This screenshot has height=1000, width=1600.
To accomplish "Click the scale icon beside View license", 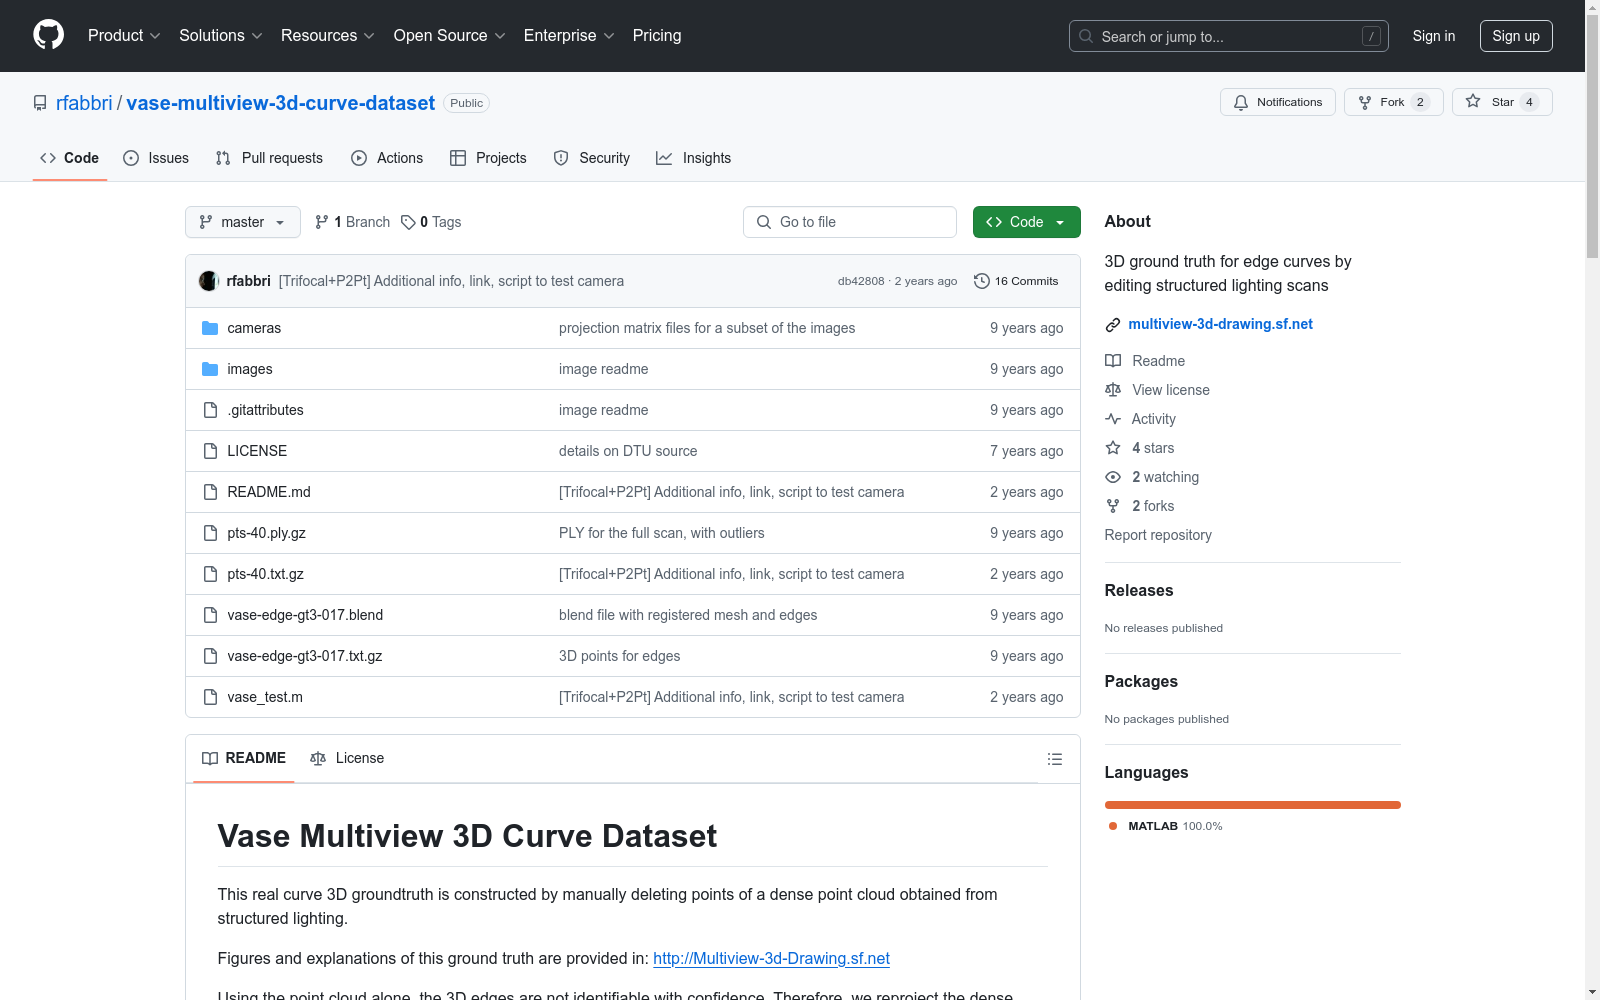I will pyautogui.click(x=1113, y=390).
